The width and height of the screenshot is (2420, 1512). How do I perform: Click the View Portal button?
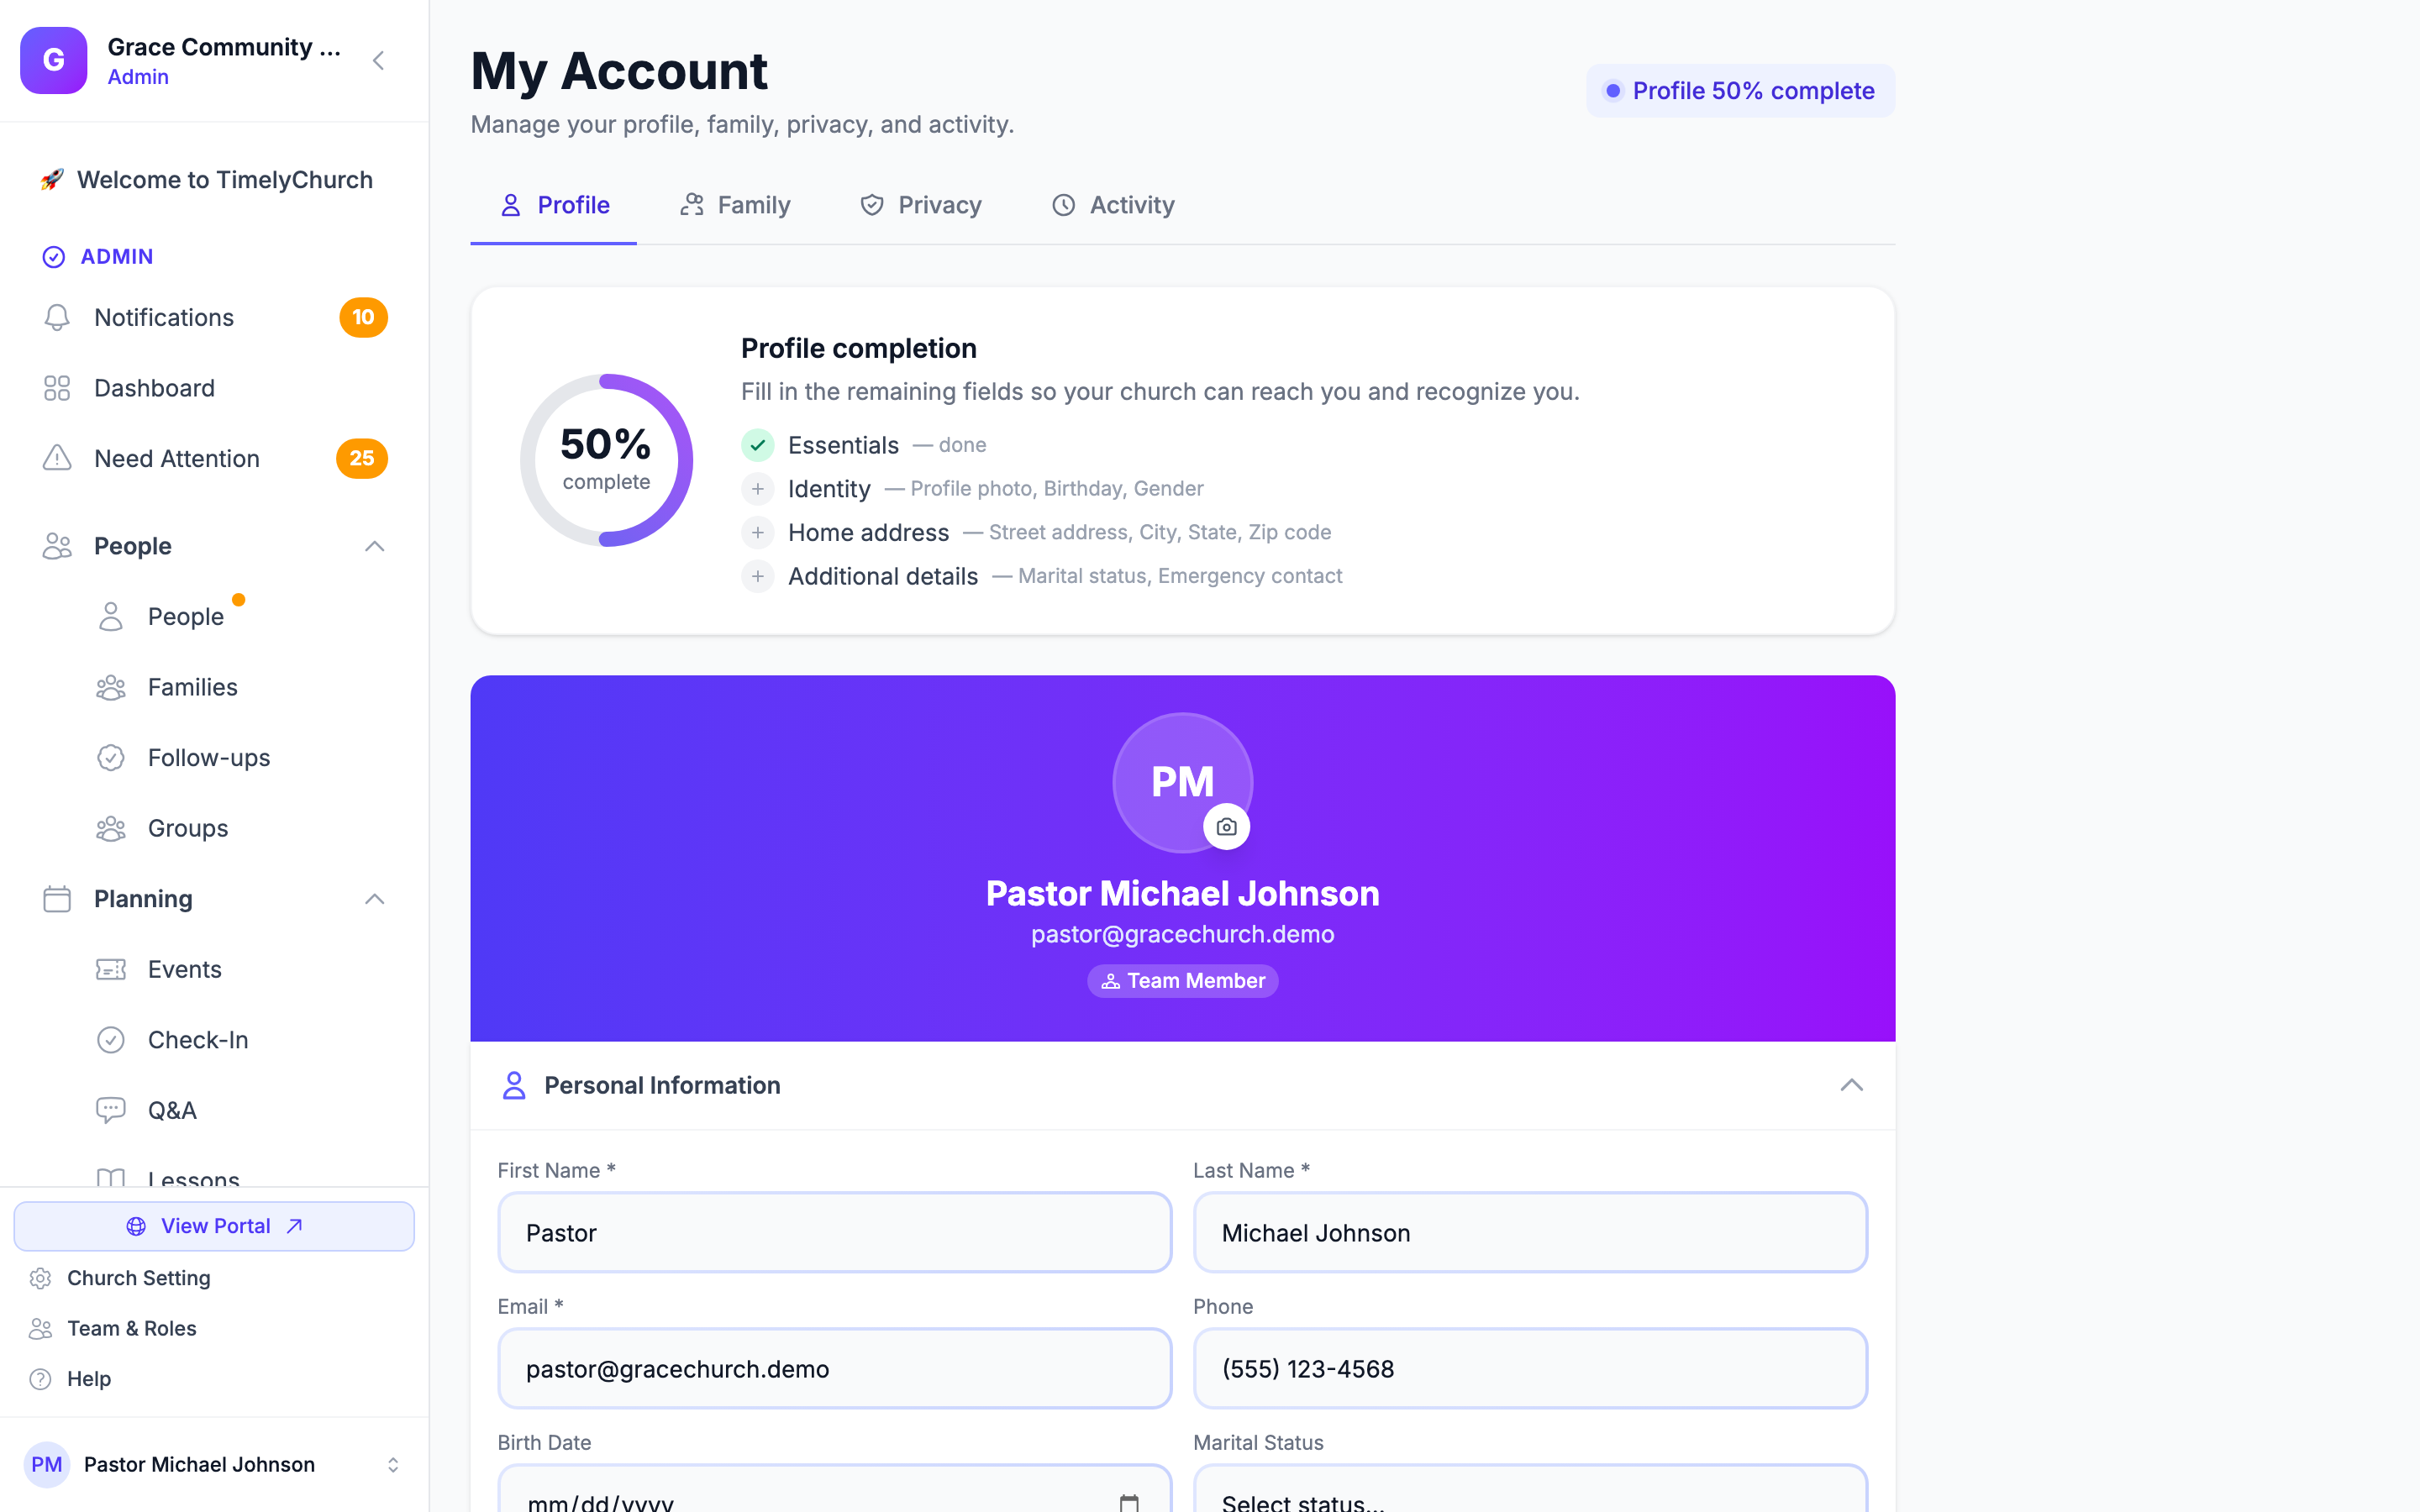pyautogui.click(x=214, y=1226)
